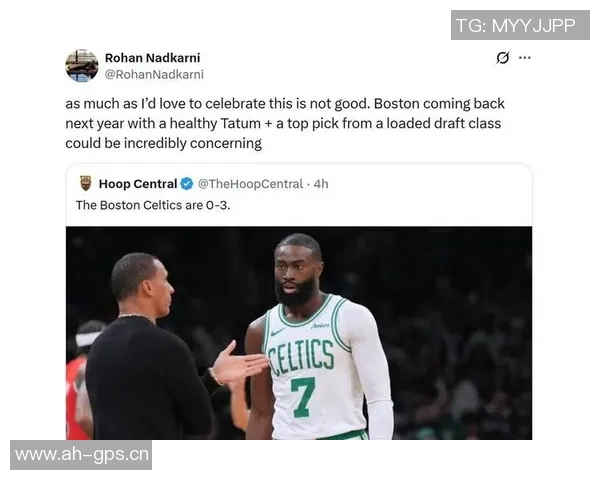The height and width of the screenshot is (480, 600).
Task: Click the Grok slashed-circle icon
Action: (503, 58)
